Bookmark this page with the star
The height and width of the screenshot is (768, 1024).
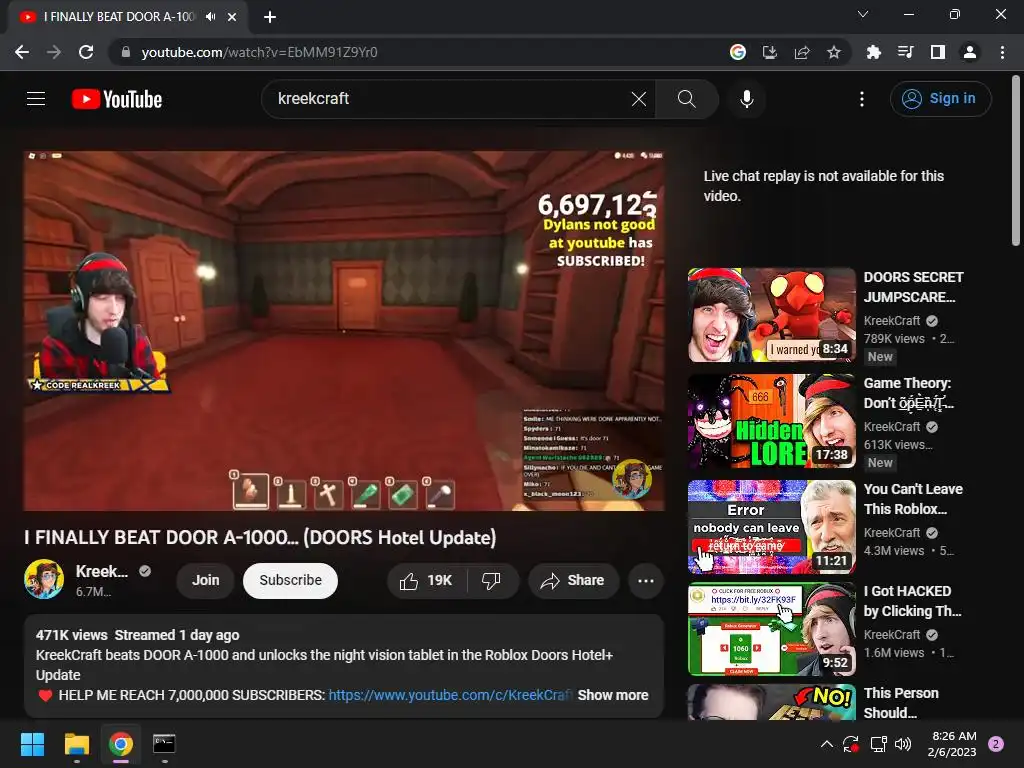tap(833, 52)
